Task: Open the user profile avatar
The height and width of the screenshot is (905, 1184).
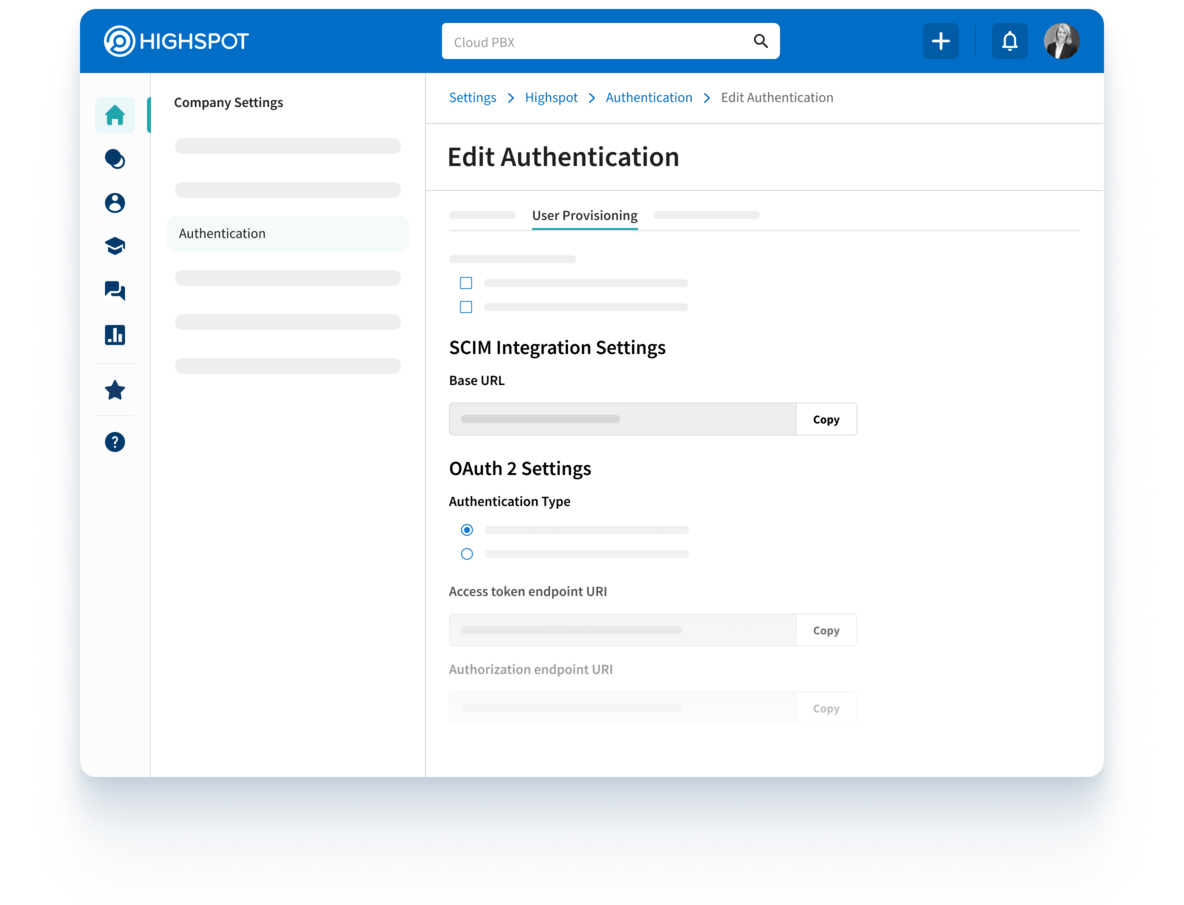Action: (1062, 41)
